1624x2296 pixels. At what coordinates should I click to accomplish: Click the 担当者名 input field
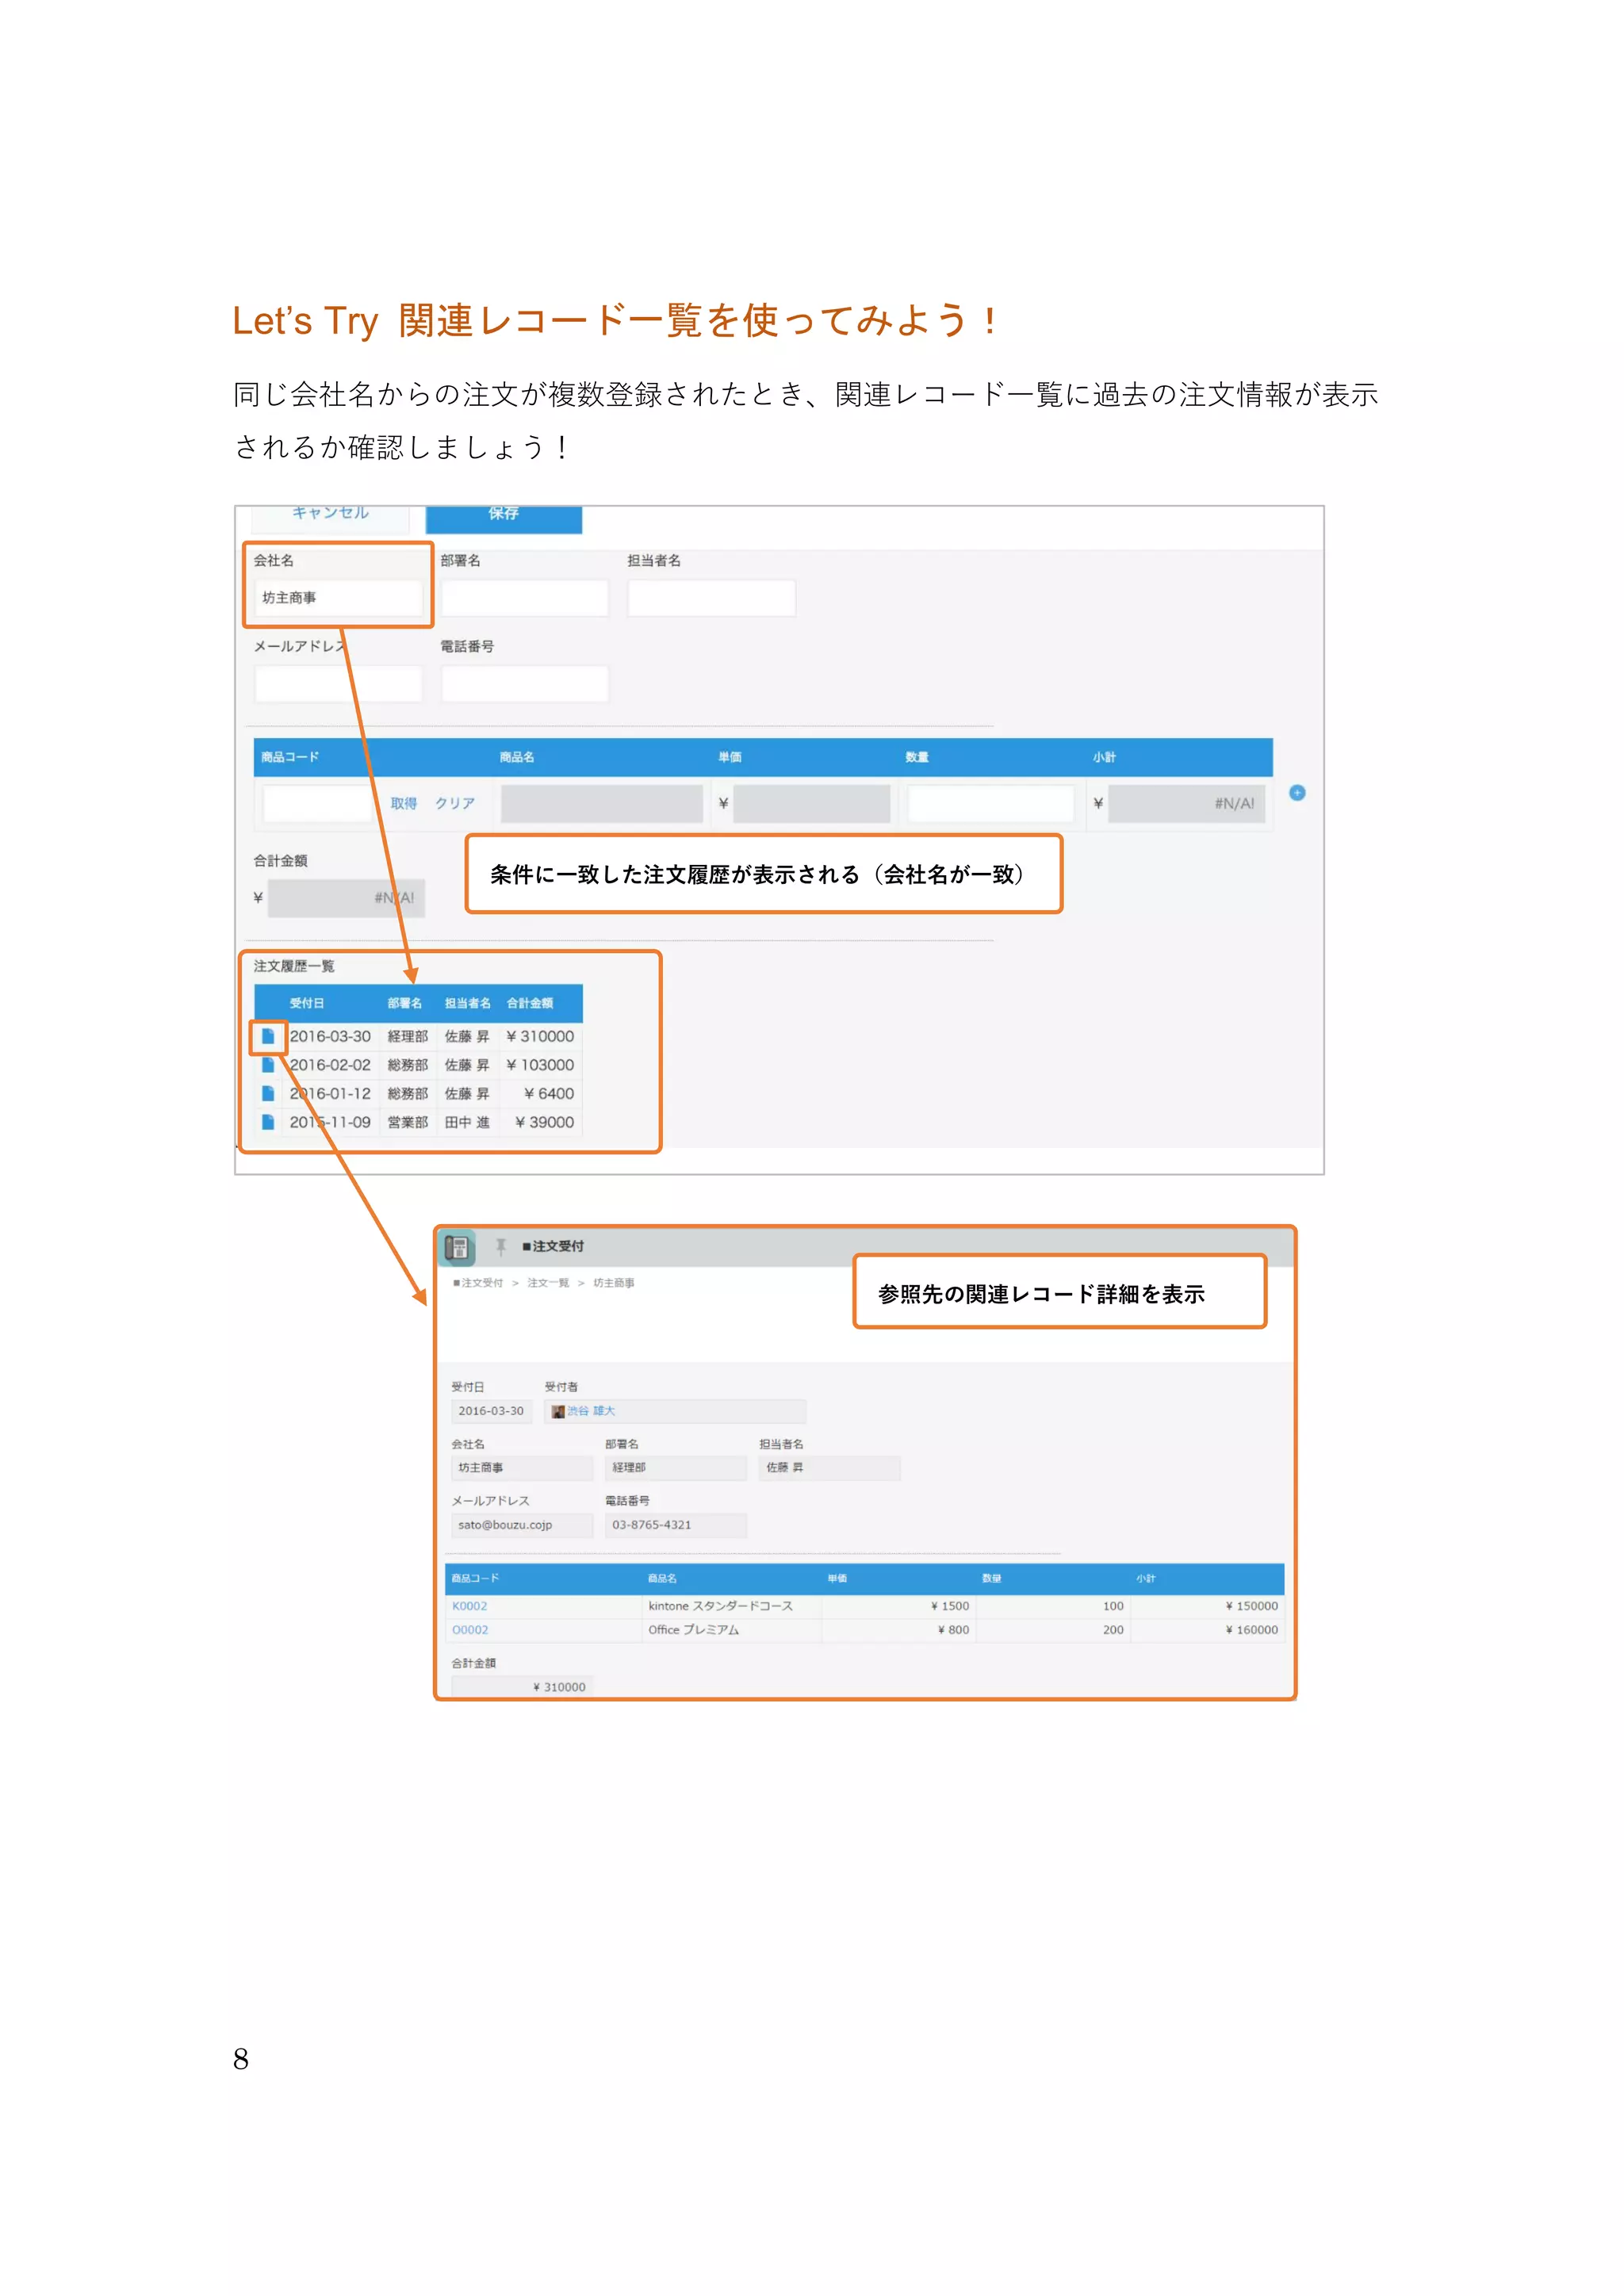tap(711, 598)
